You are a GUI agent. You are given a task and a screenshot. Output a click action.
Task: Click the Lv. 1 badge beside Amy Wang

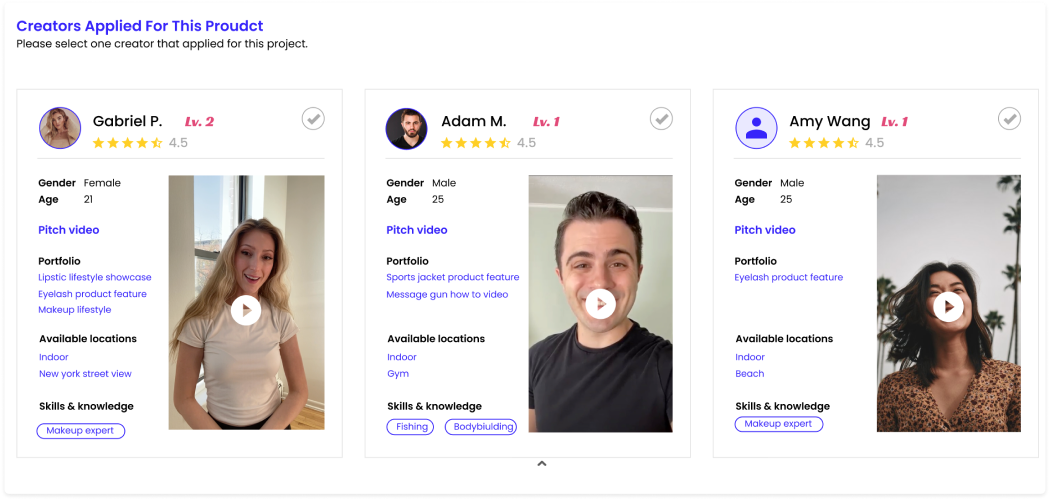895,122
